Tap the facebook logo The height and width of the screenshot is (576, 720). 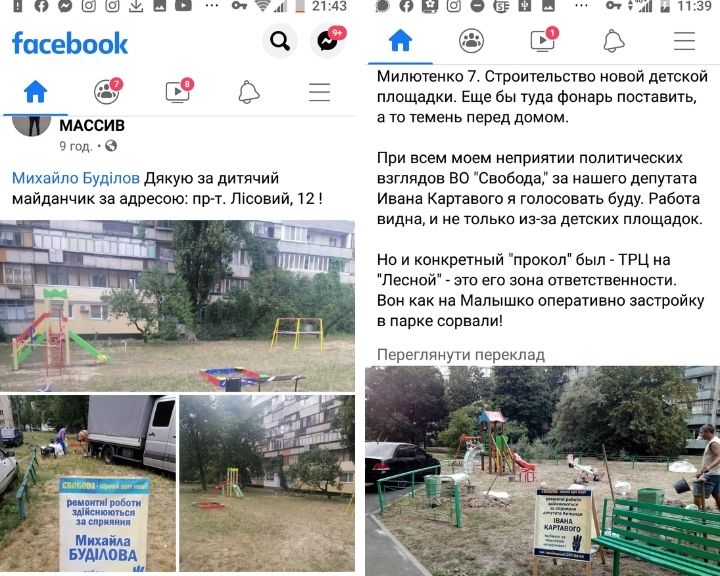[x=70, y=43]
